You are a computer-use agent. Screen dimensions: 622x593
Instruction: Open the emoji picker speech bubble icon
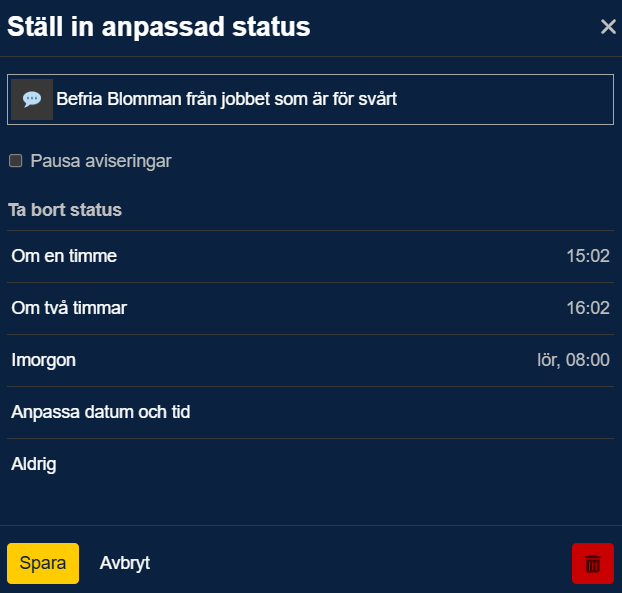pyautogui.click(x=32, y=99)
